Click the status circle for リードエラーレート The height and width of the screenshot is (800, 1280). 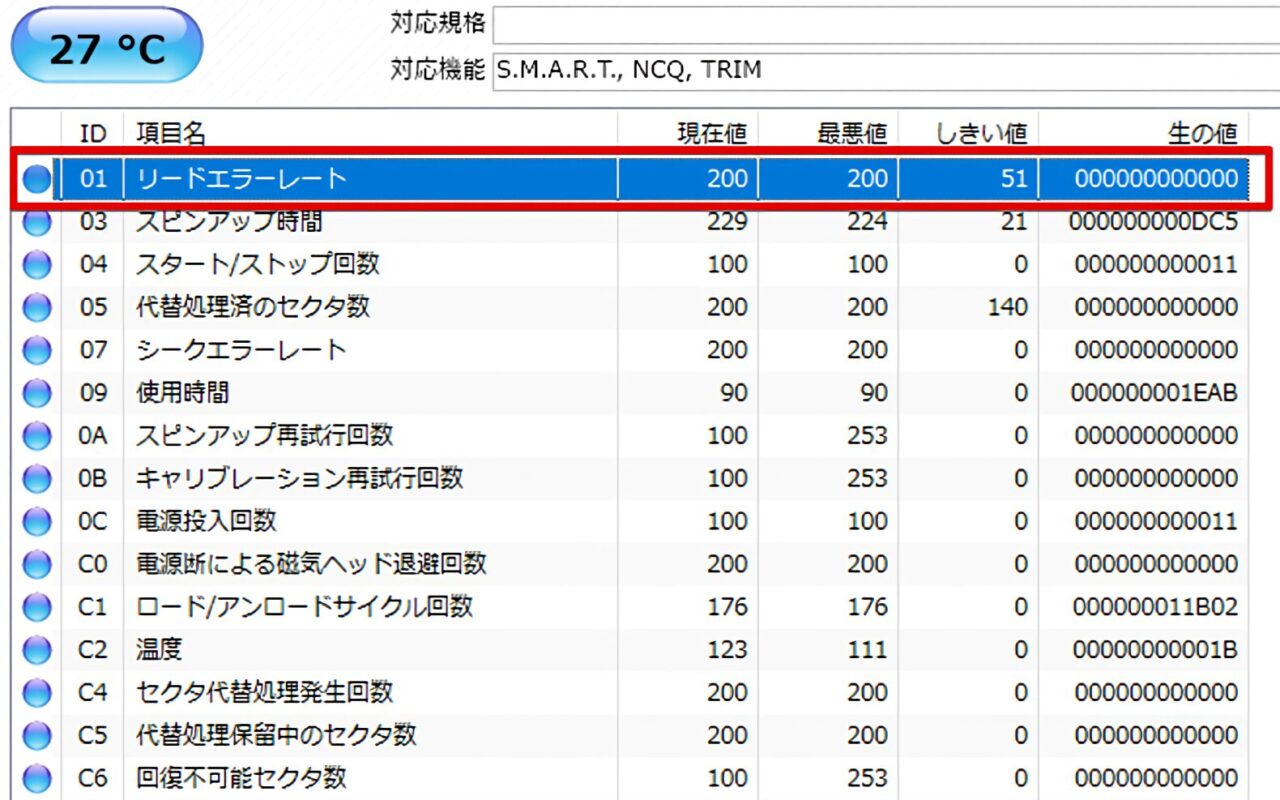37,179
